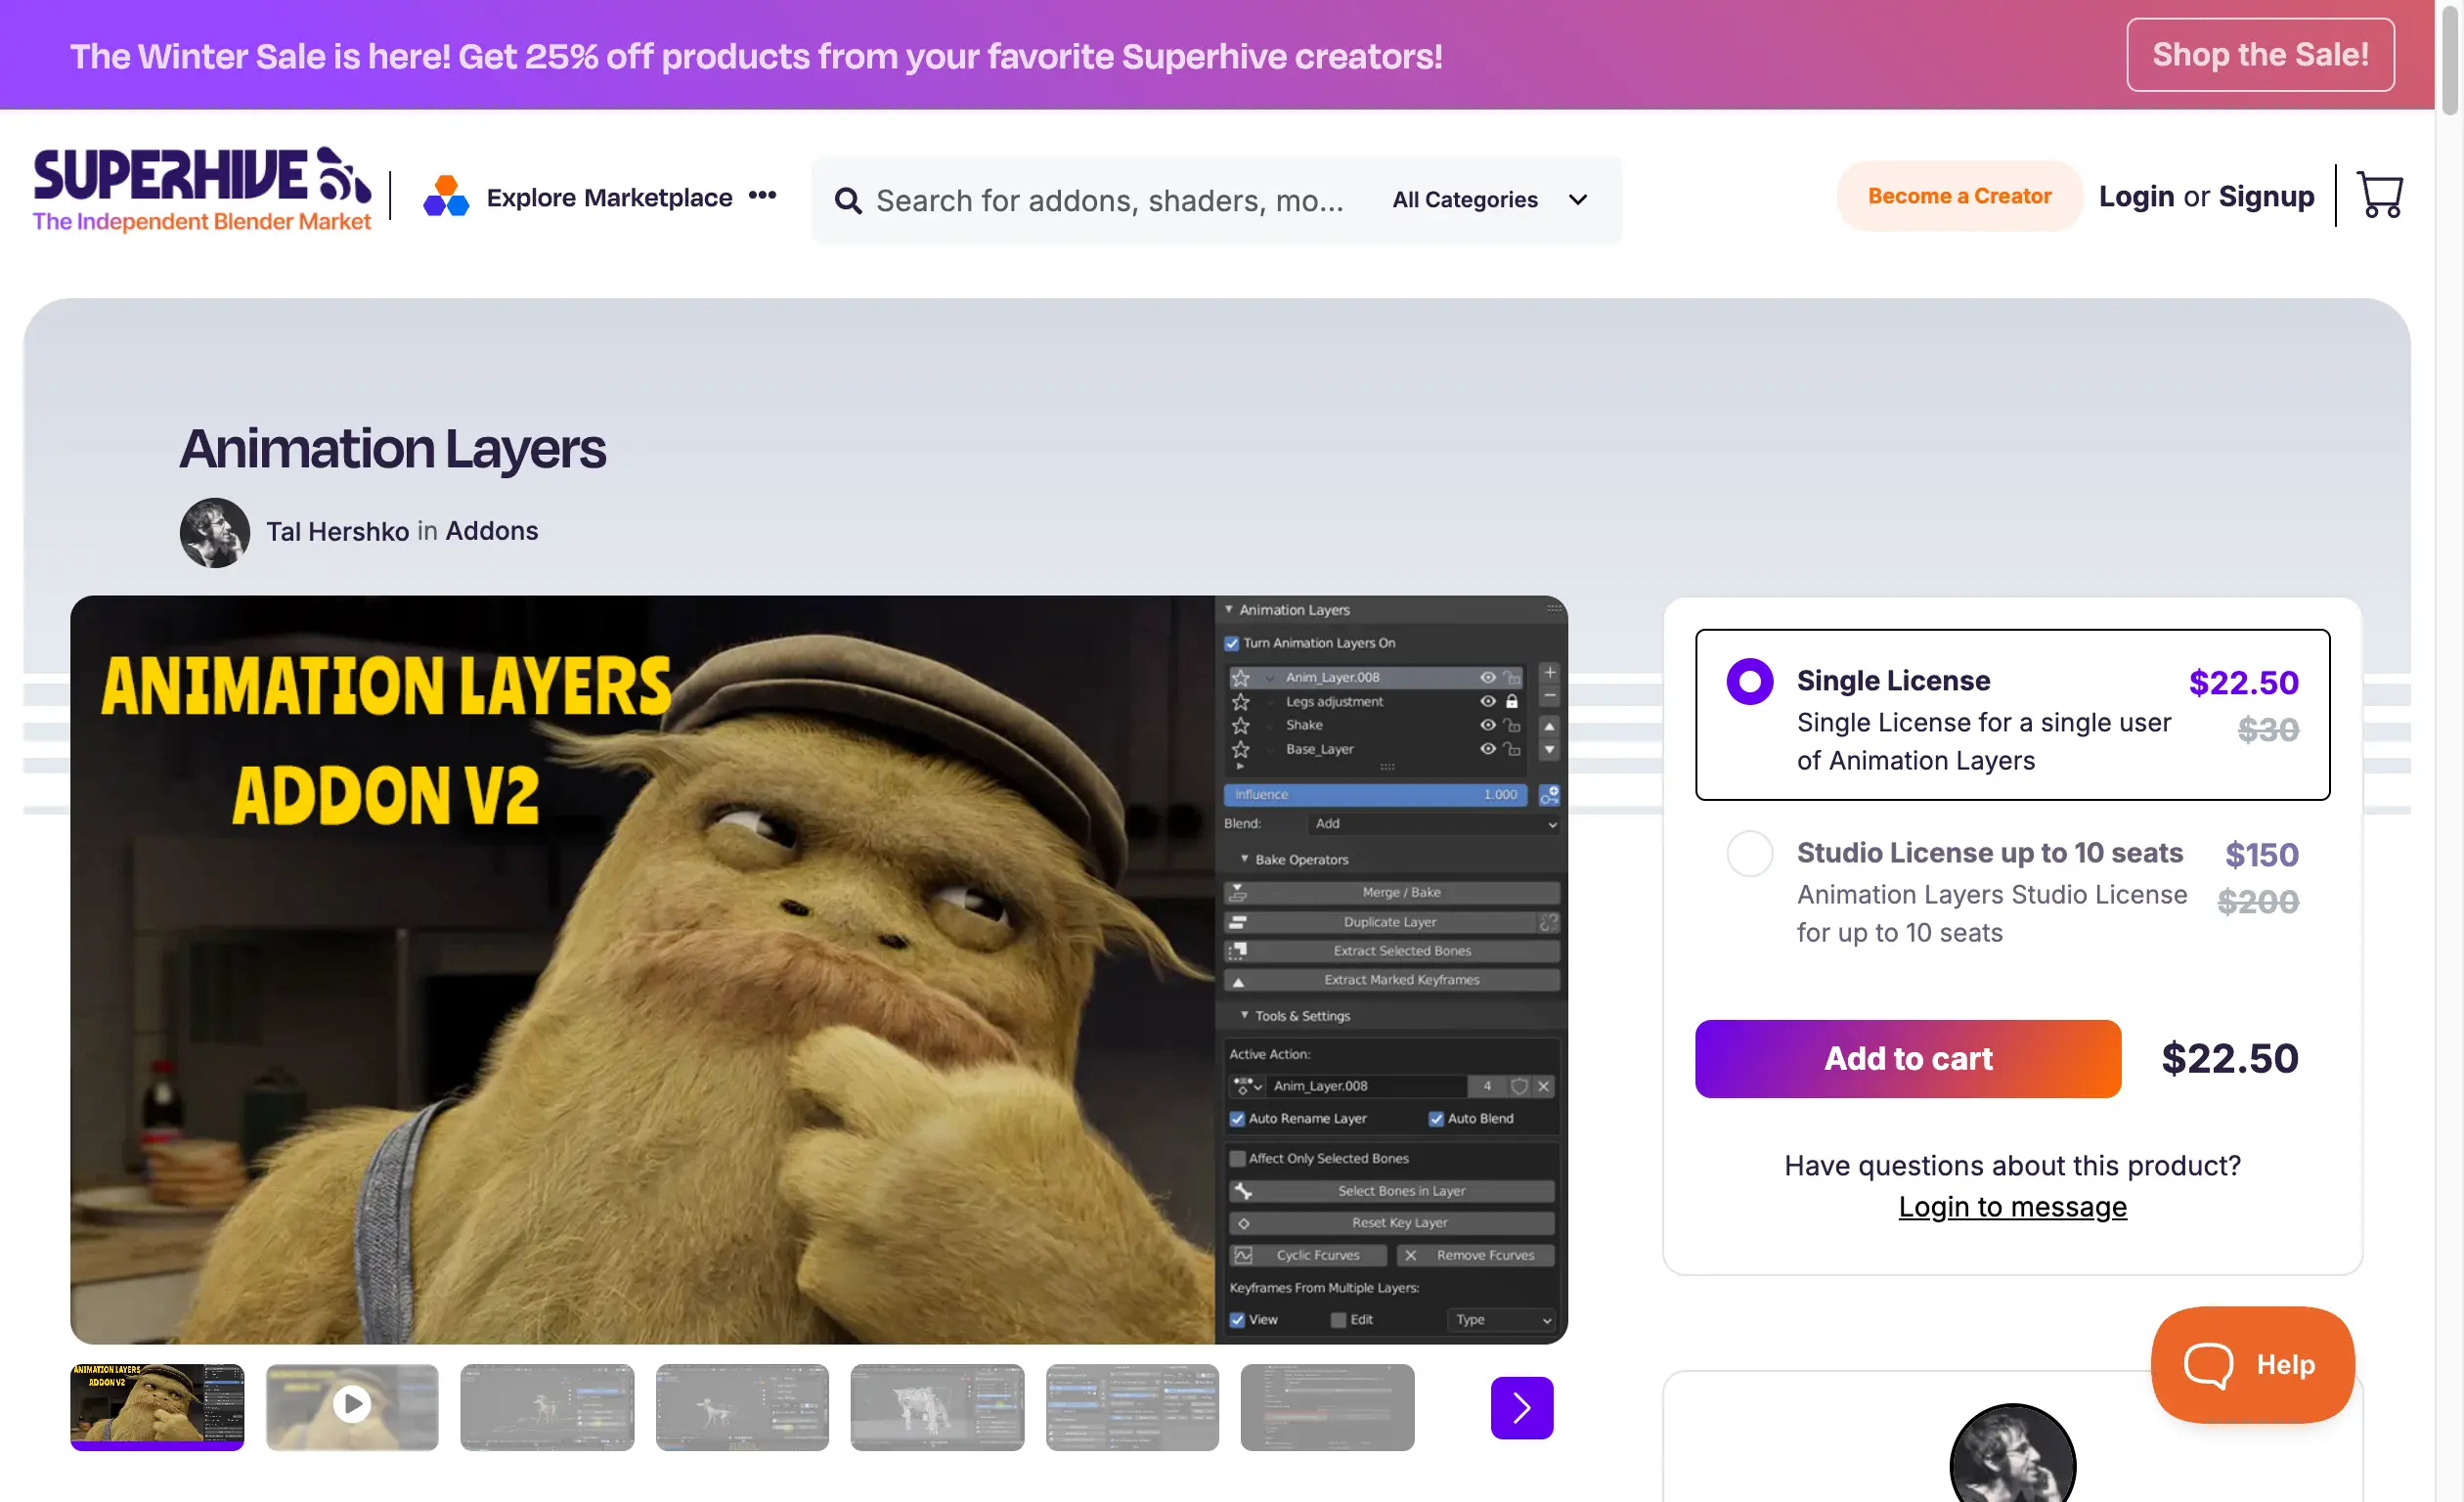Open the All Categories dropdown
This screenshot has width=2464, height=1502.
[x=1489, y=200]
